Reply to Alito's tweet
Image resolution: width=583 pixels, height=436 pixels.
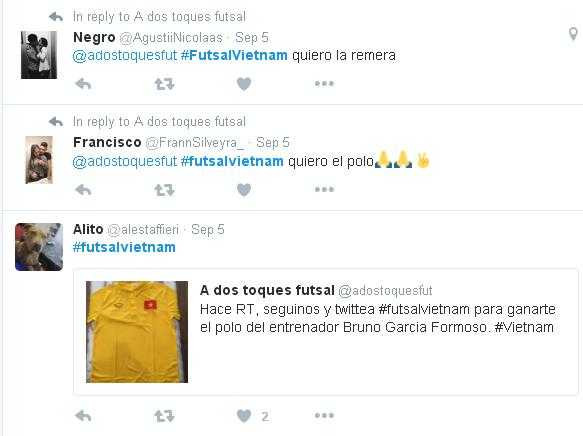coord(83,416)
